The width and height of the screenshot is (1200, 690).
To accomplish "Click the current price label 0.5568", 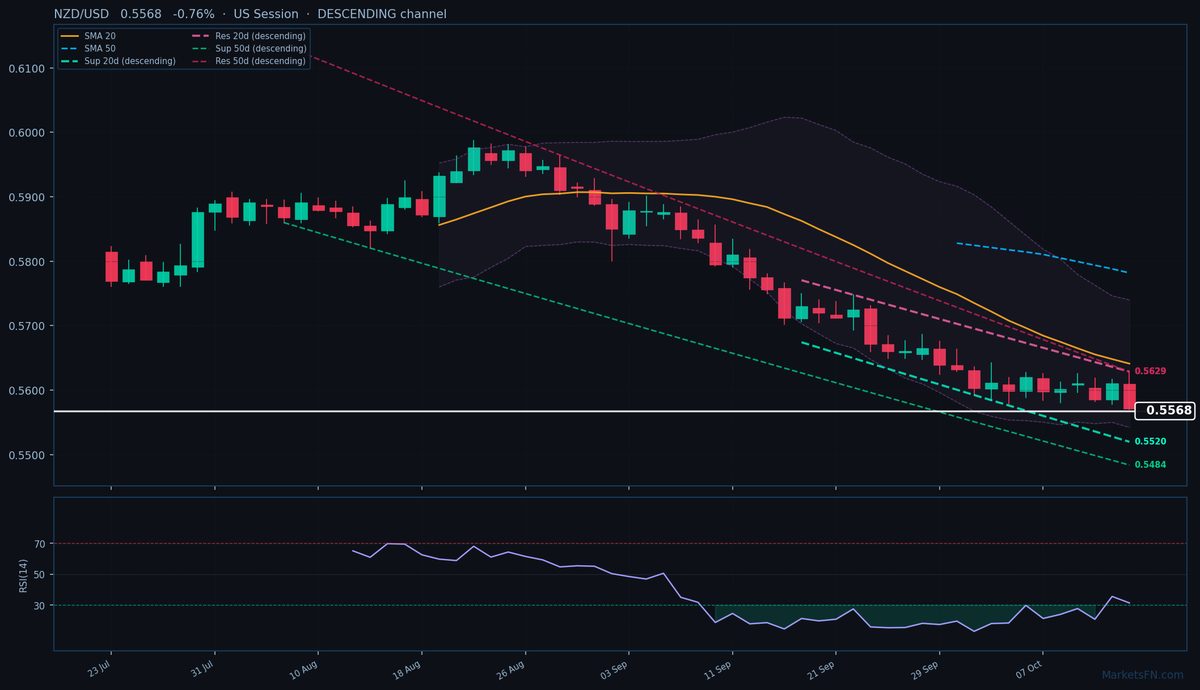I will [1165, 410].
